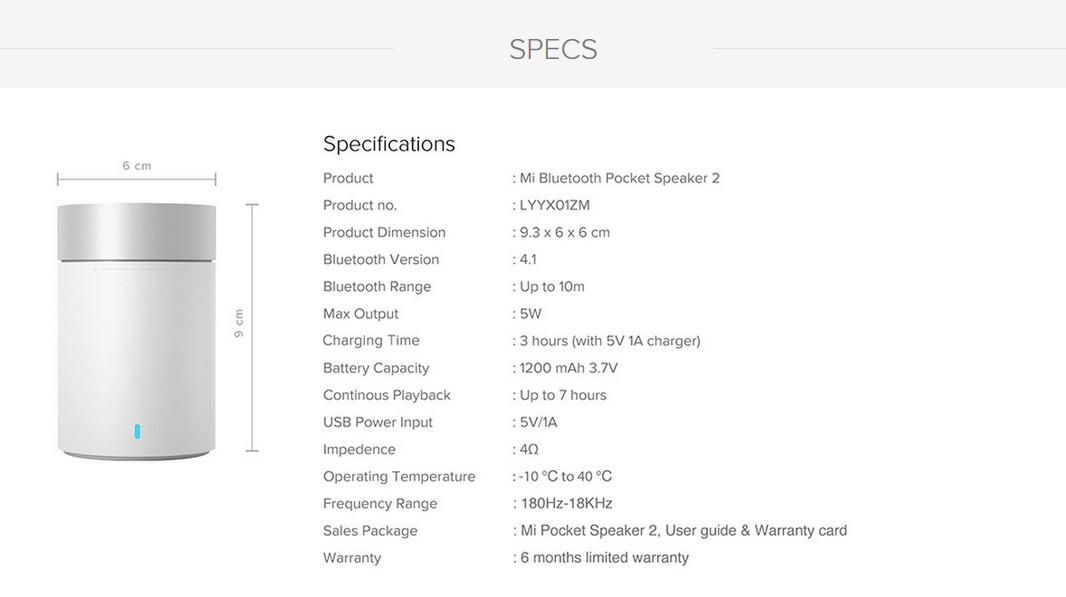Click the Frequency Range value 180Hz-18KHz
Image resolution: width=1066 pixels, height=597 pixels.
click(x=566, y=504)
